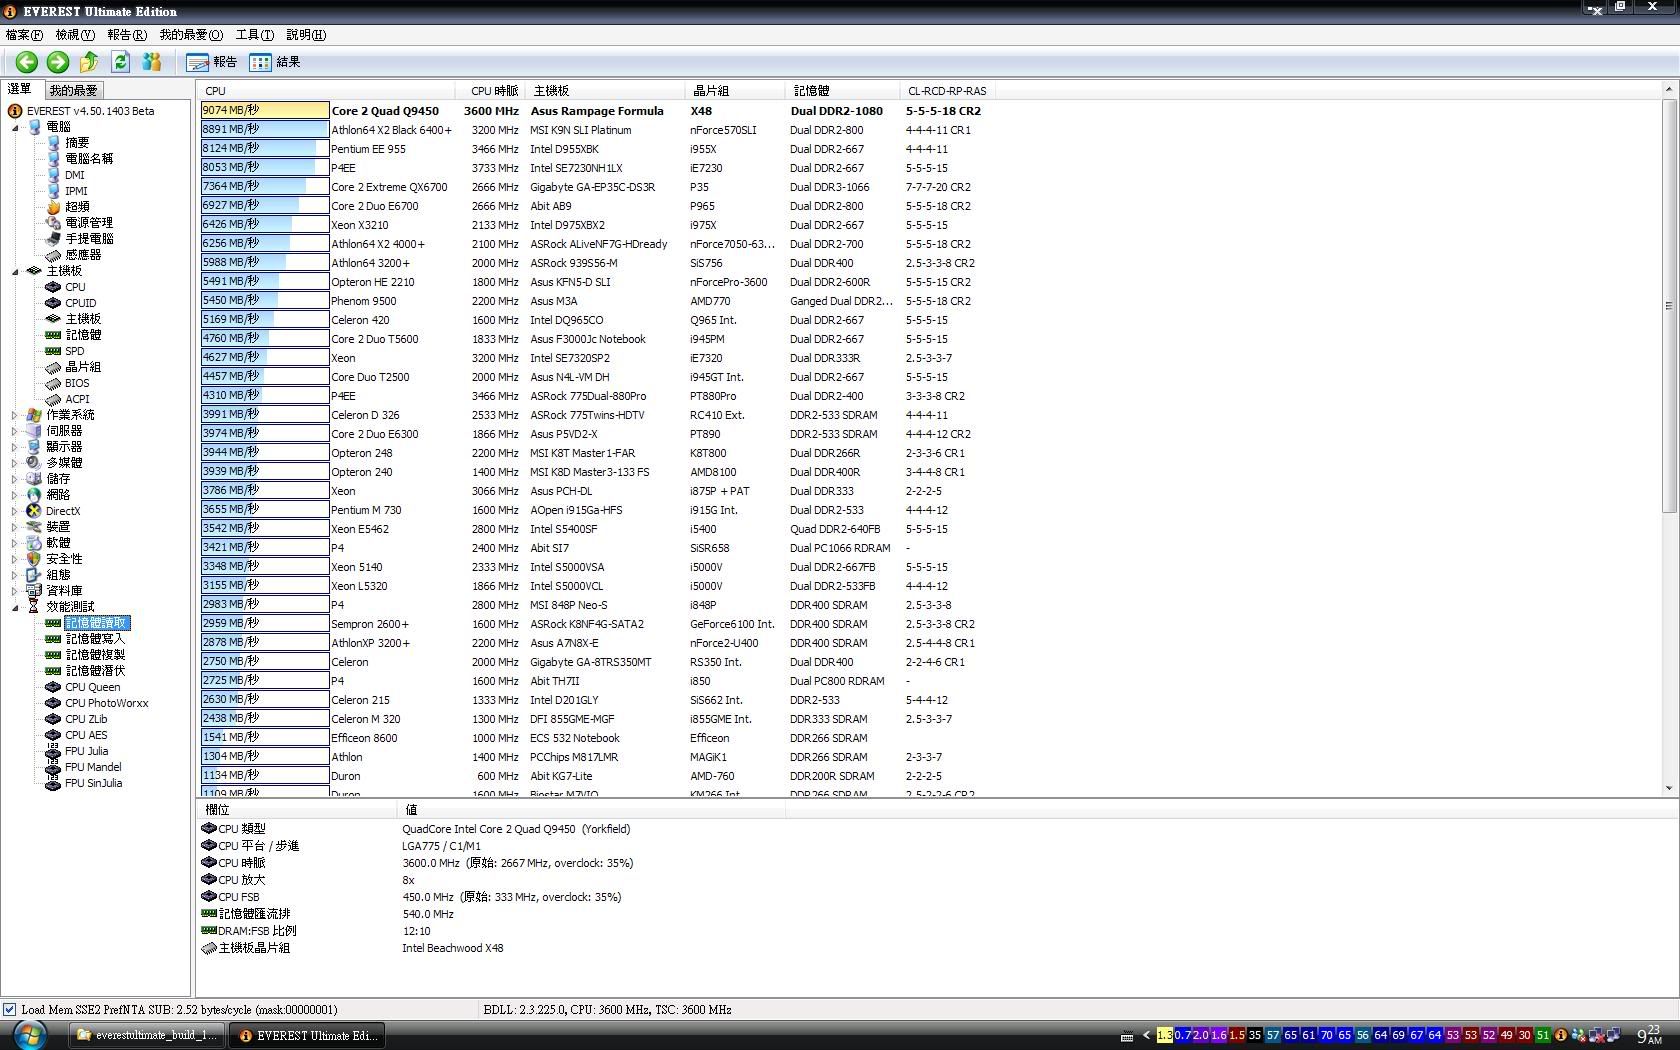Select the 9074 MB/秒 result bar
This screenshot has height=1050, width=1680.
tap(265, 110)
